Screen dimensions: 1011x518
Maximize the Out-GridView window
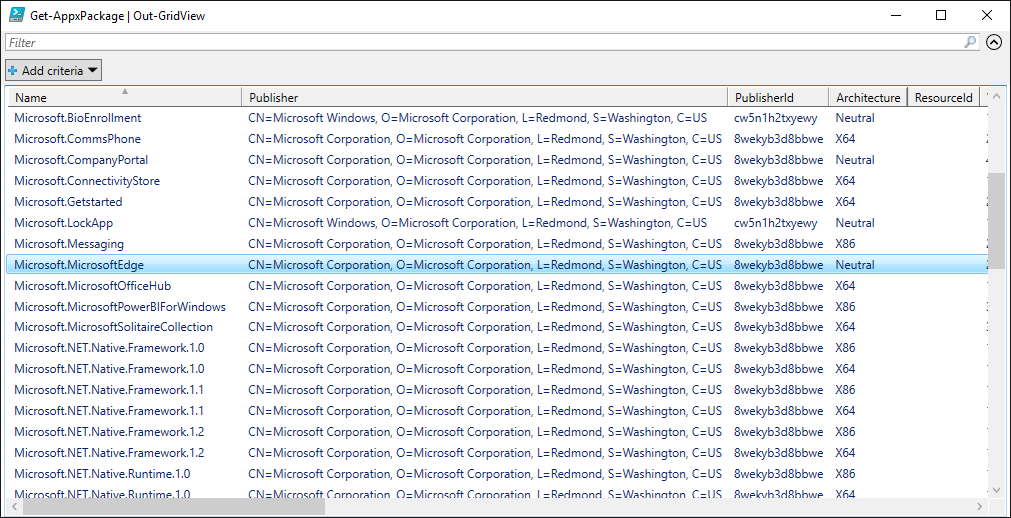[x=941, y=15]
